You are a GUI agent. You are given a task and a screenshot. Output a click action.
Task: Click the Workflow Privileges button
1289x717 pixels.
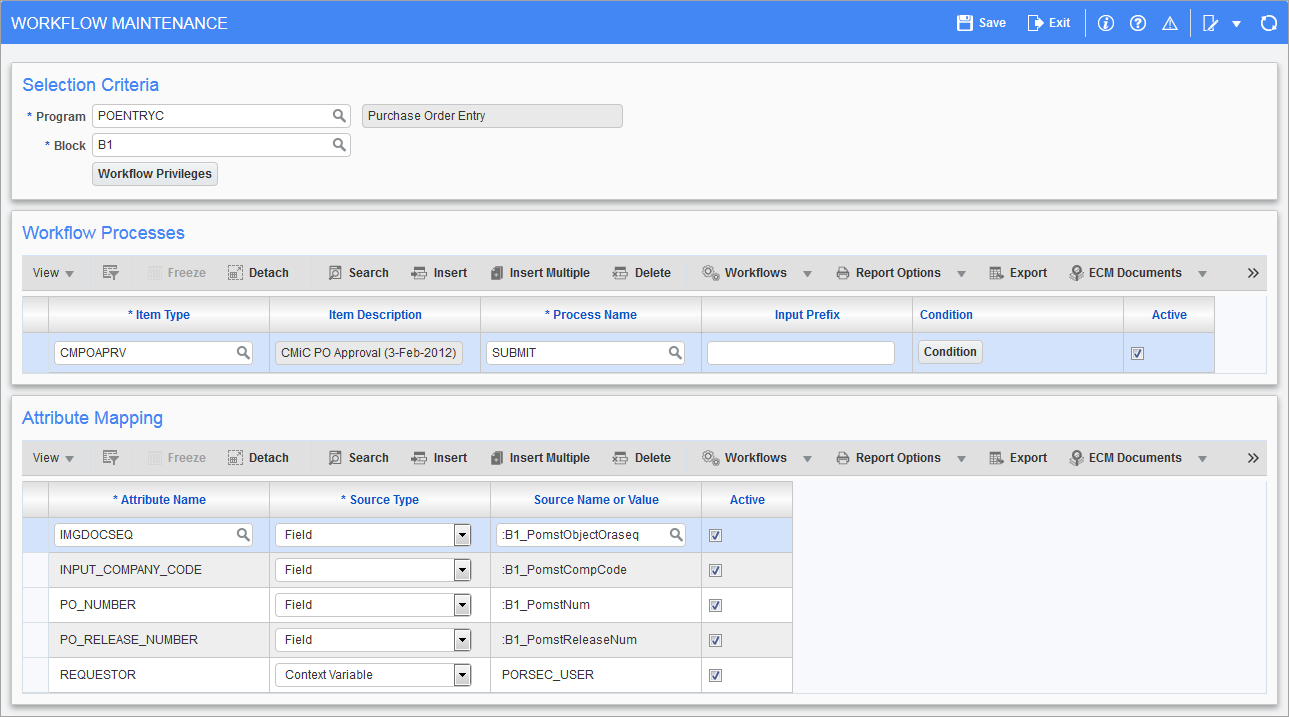[154, 173]
